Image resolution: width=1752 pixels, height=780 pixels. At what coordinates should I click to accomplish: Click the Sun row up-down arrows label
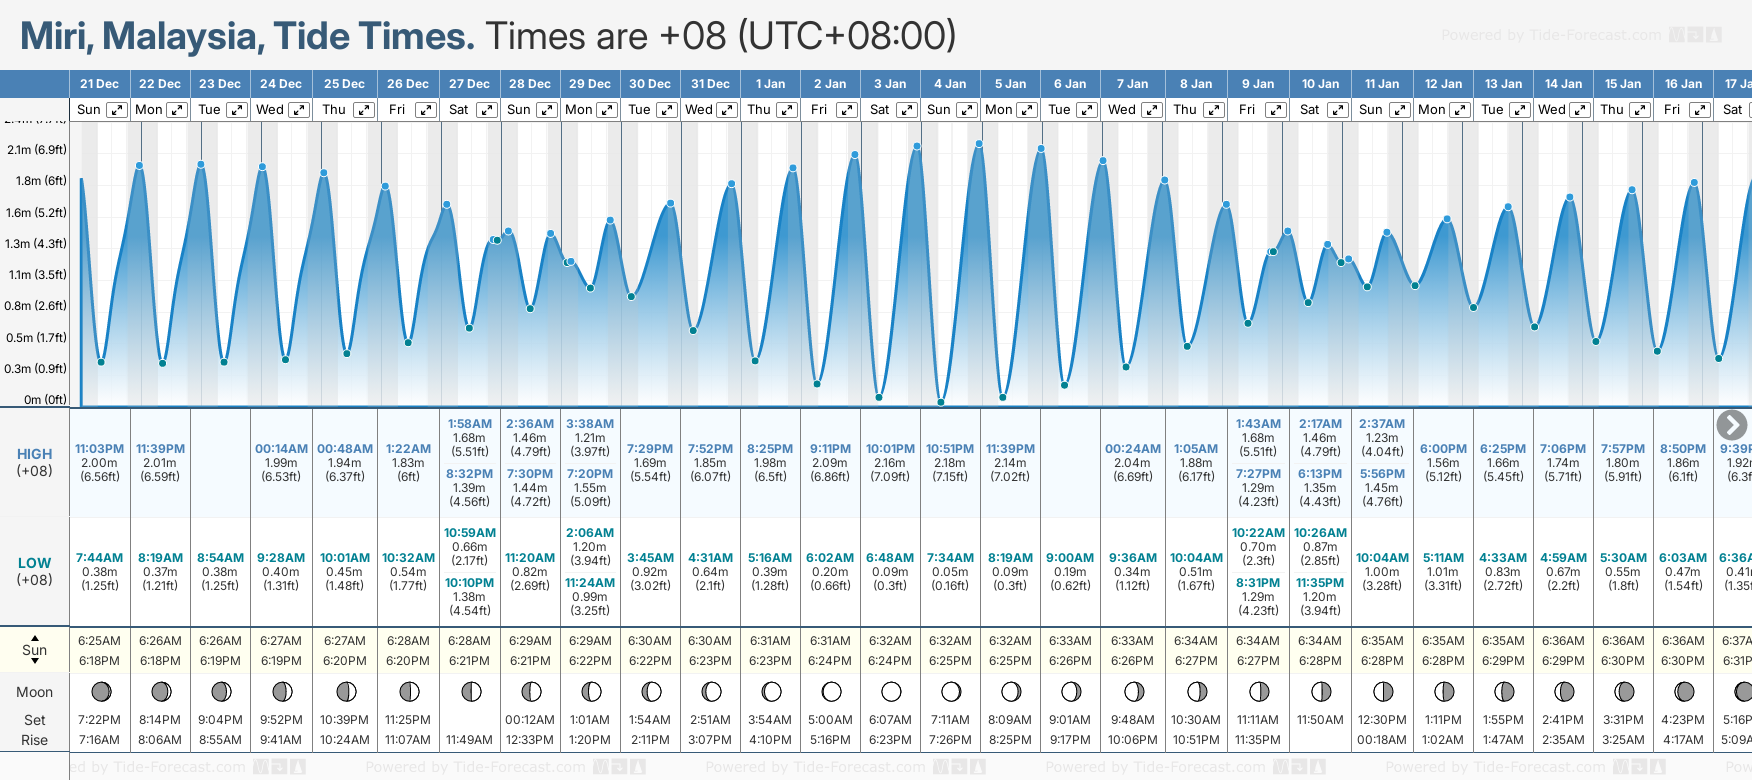pos(35,649)
